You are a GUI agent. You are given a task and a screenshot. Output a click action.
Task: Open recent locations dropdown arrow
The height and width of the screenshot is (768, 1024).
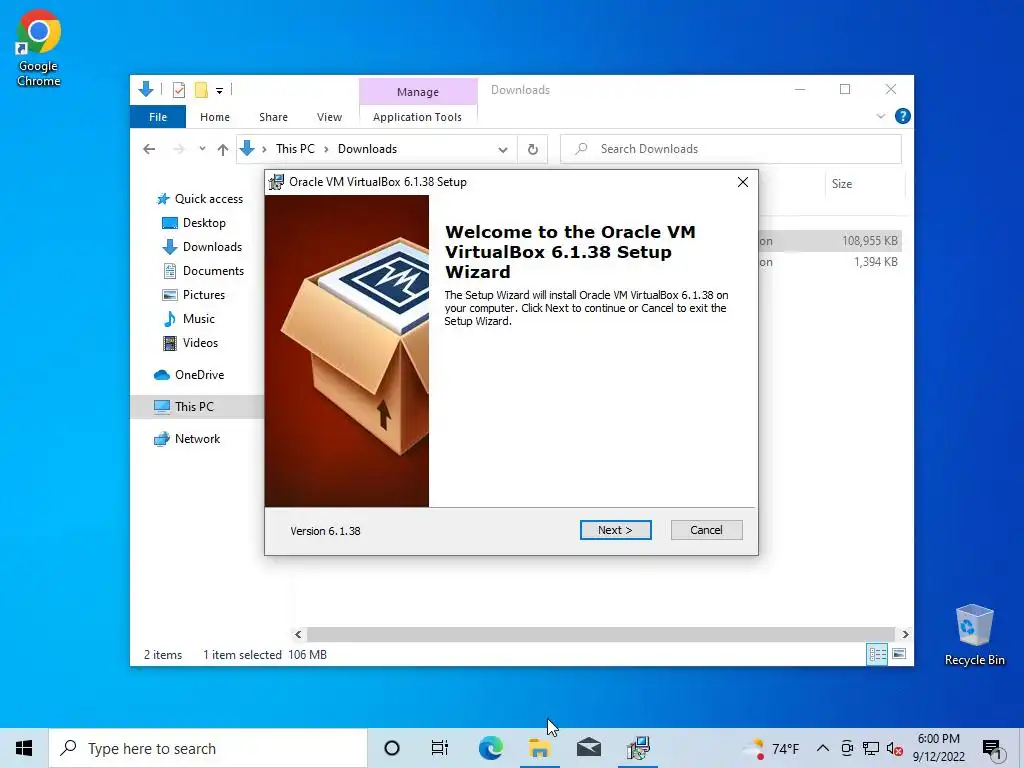click(x=202, y=149)
